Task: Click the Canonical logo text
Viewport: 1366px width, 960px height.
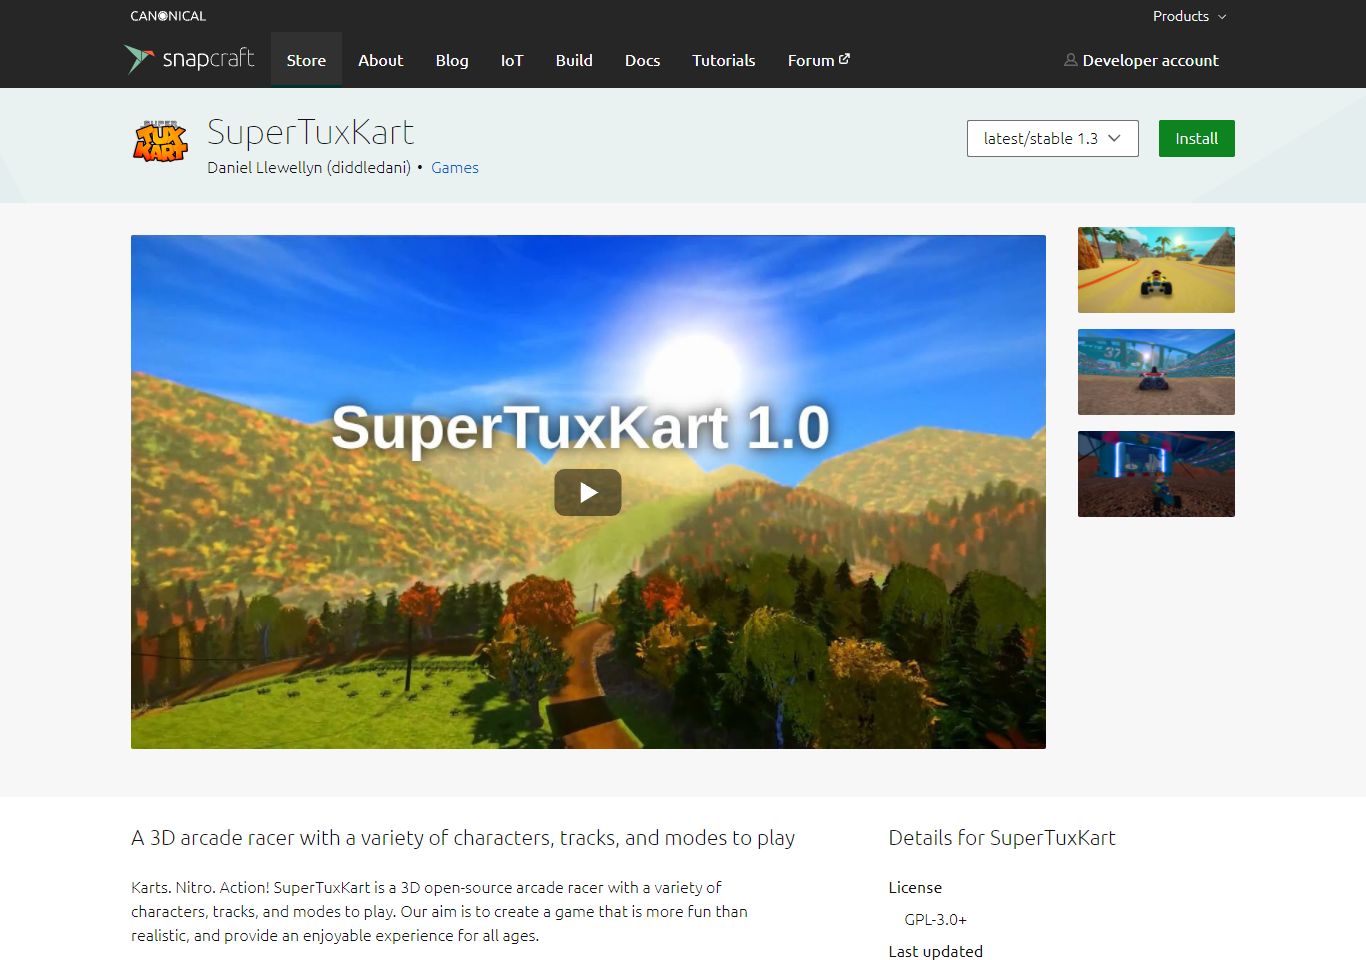Action: tap(168, 16)
